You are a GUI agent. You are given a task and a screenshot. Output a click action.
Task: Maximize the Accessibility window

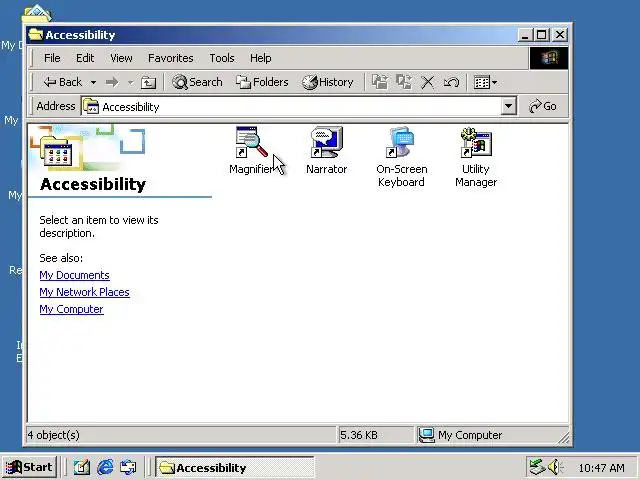[x=542, y=35]
